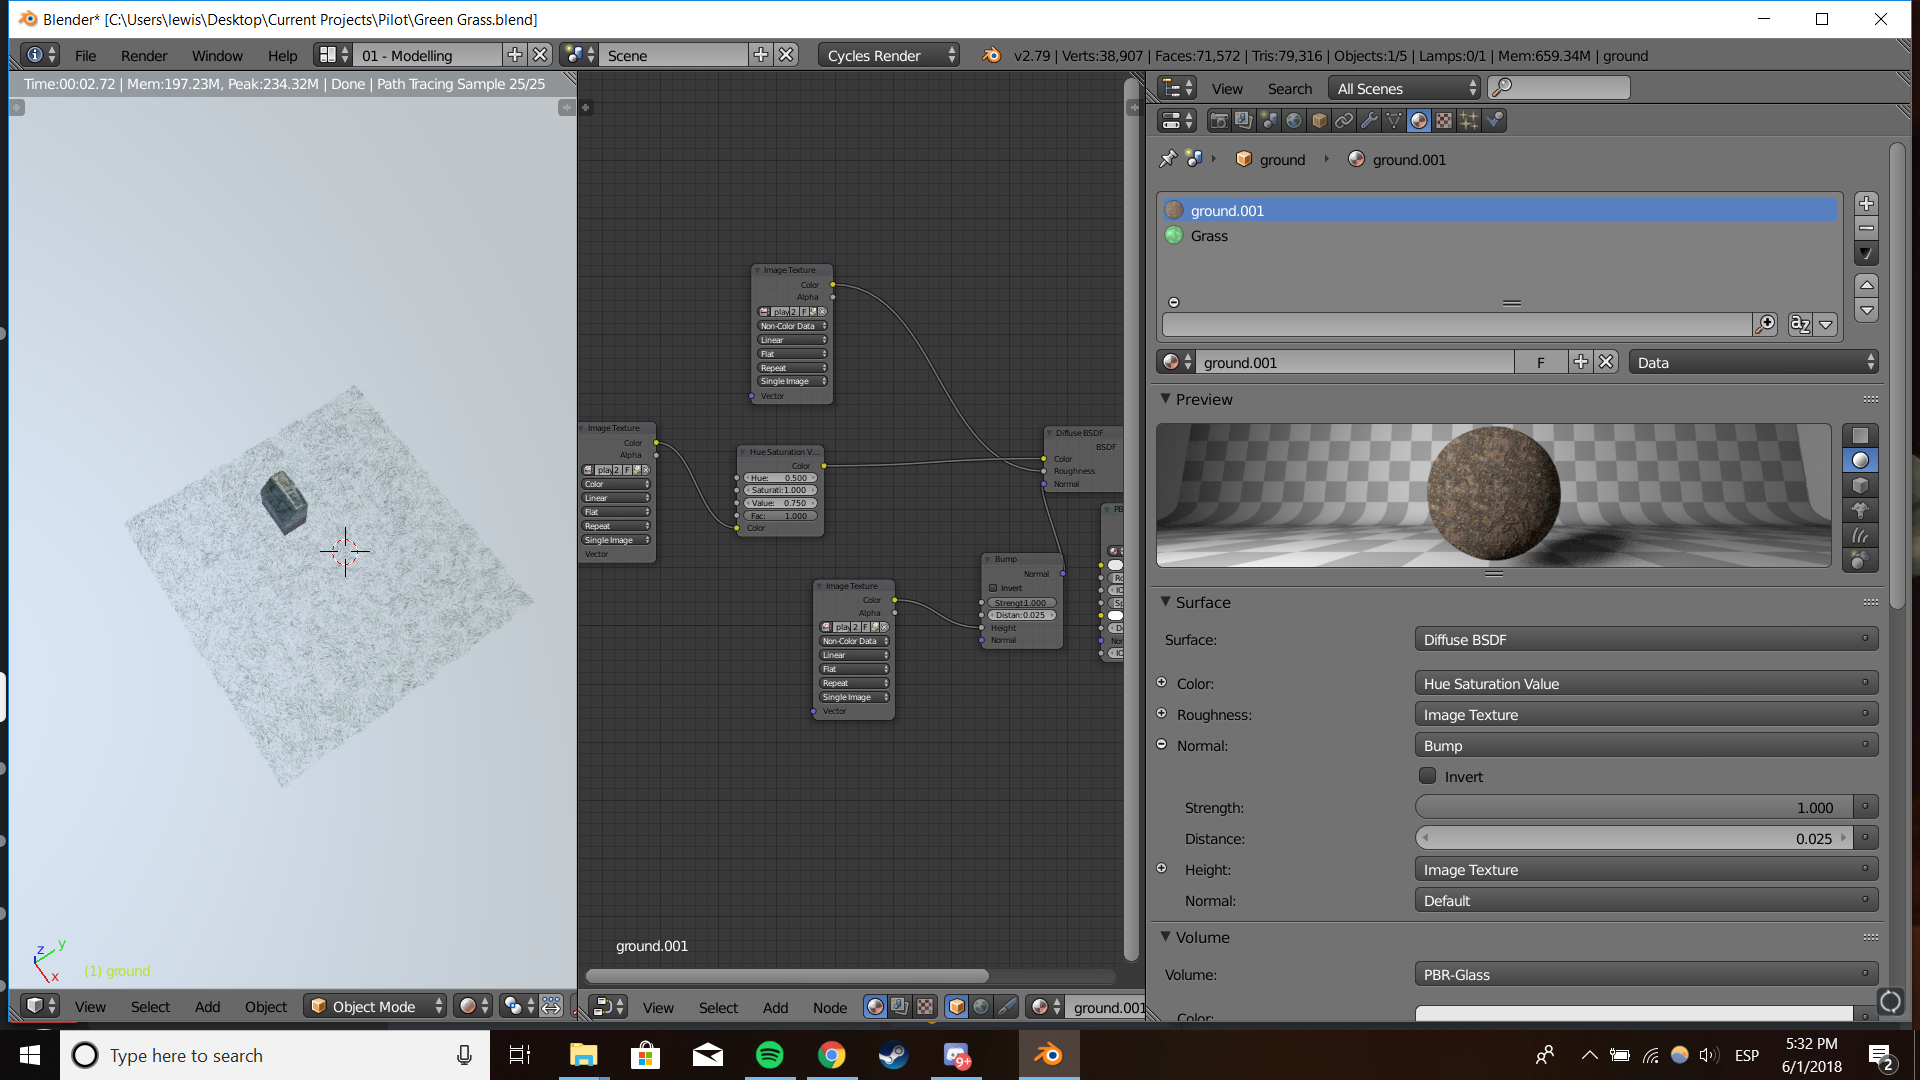Select the Grass material slot

(1209, 236)
